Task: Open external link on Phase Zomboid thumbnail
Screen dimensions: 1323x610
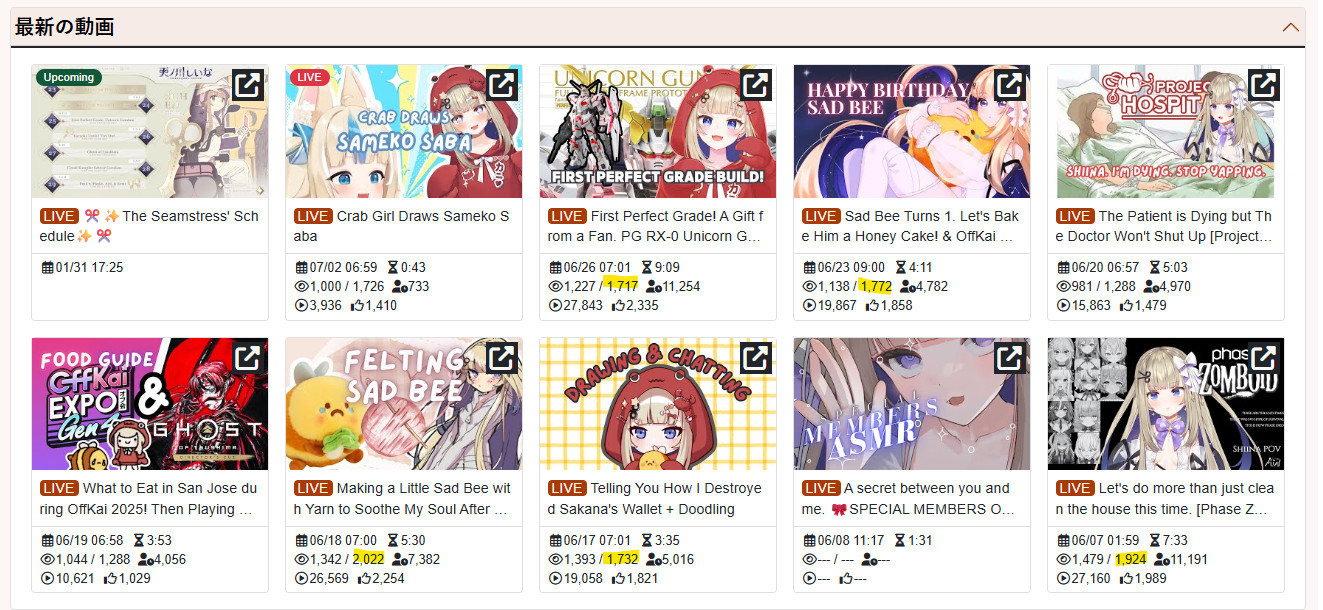Action: [x=1264, y=358]
